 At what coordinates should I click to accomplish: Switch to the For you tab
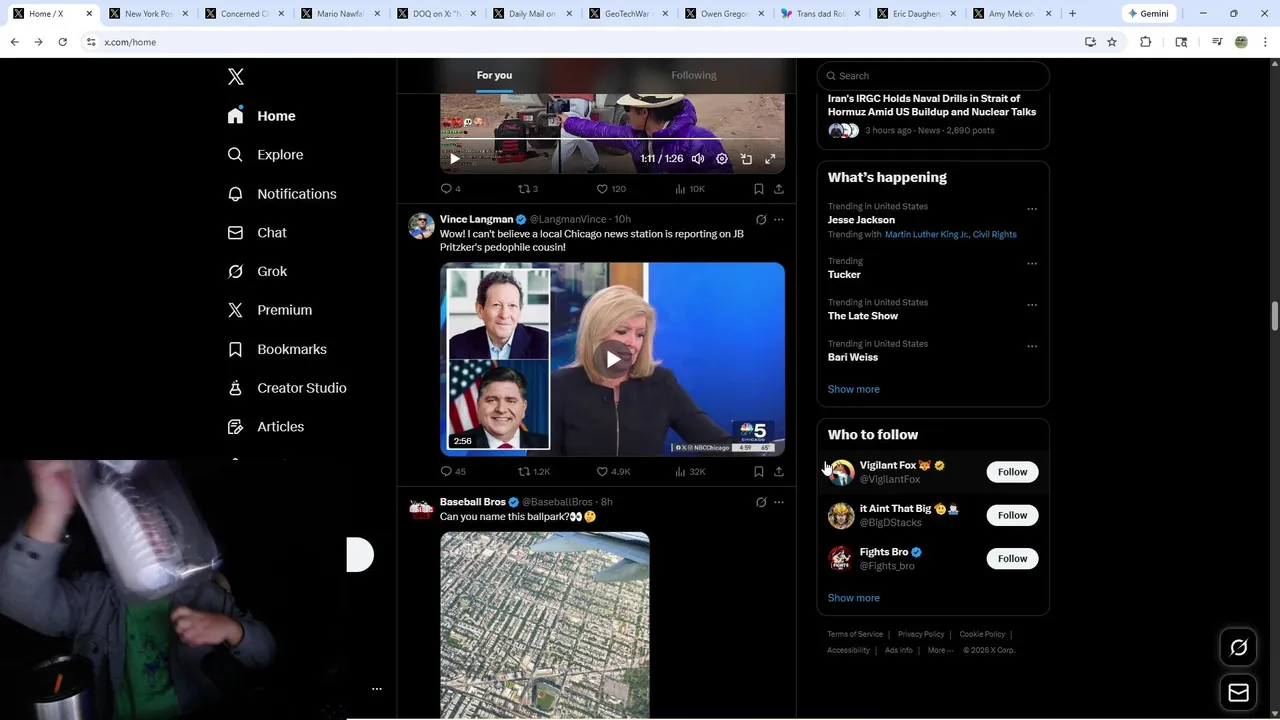pyautogui.click(x=494, y=75)
